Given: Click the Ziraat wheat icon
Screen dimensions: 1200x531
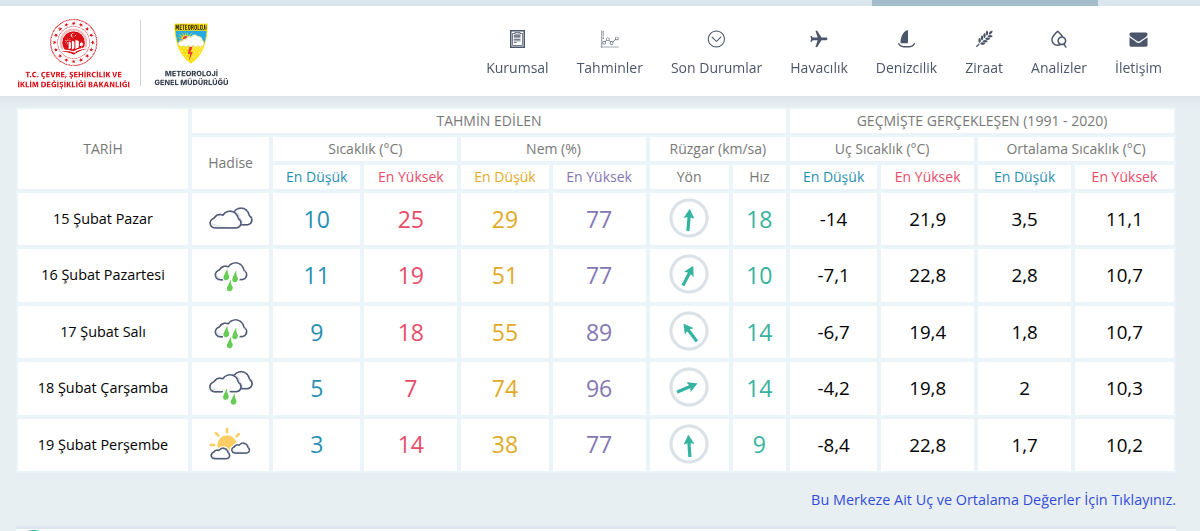Looking at the screenshot, I should 984,40.
